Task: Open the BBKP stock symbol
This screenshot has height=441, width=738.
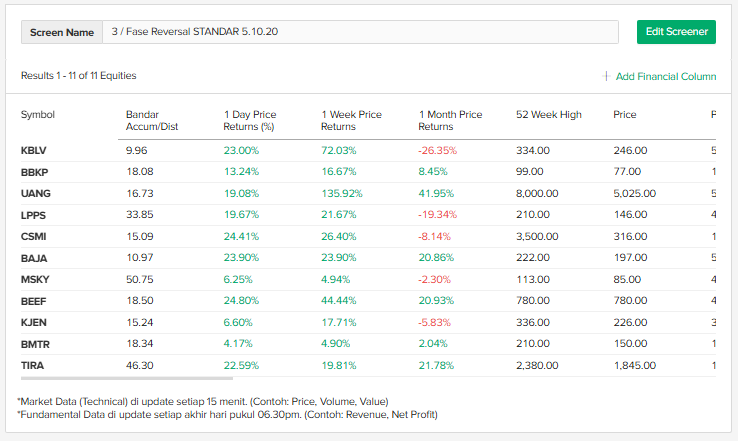Action: point(35,172)
